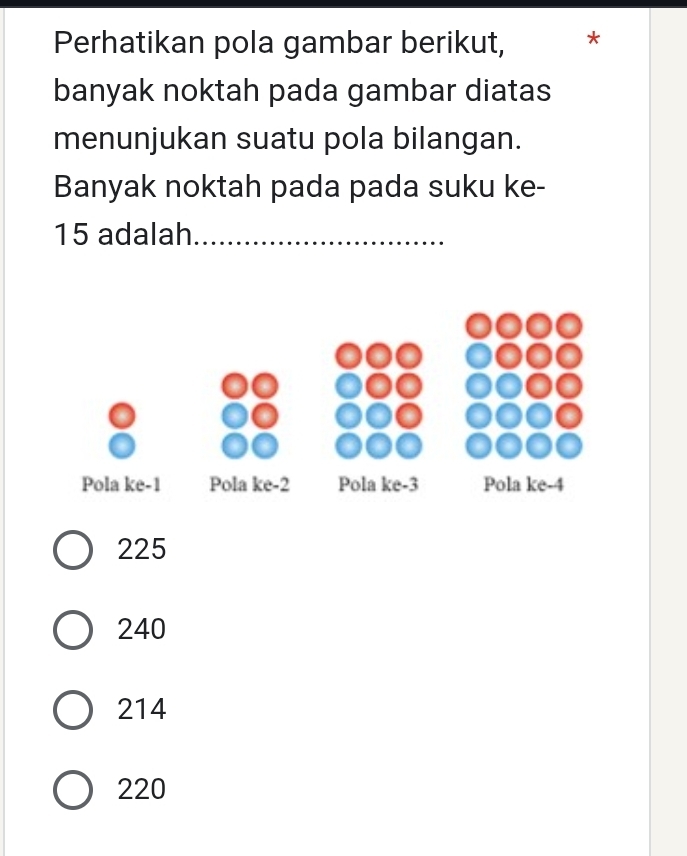This screenshot has height=856, width=687.
Task: Pick the 220 radio button
Action: pos(73,790)
